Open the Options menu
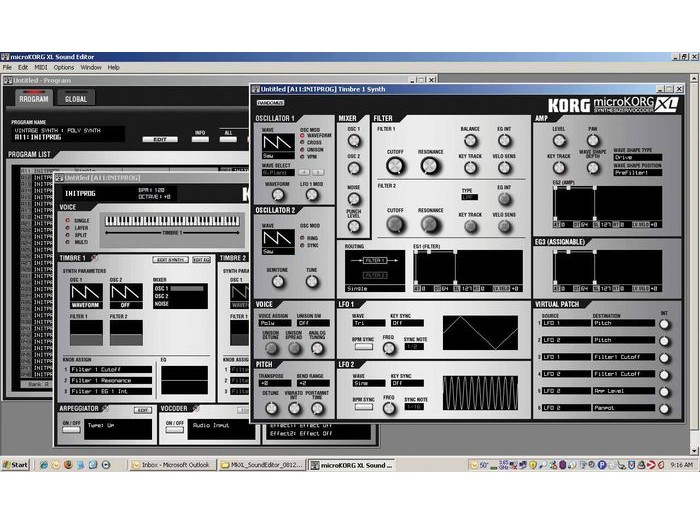The width and height of the screenshot is (700, 525). click(64, 67)
